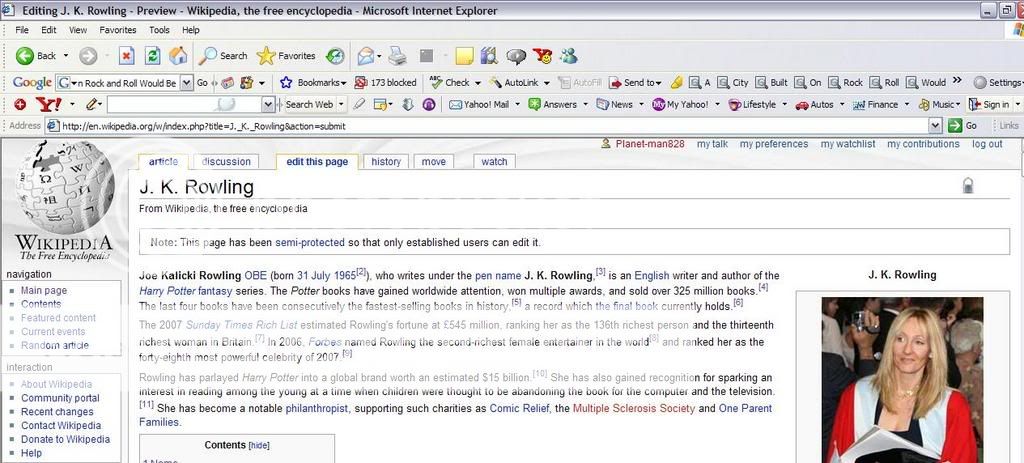Open Yahoo! Mail from the toolbar
The height and width of the screenshot is (463, 1024).
[x=479, y=104]
